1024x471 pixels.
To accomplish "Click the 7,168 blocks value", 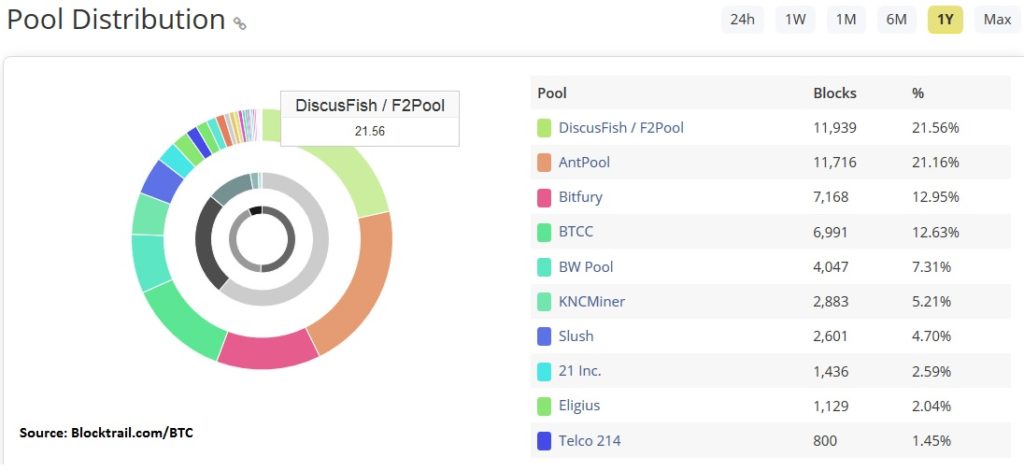I will (831, 197).
